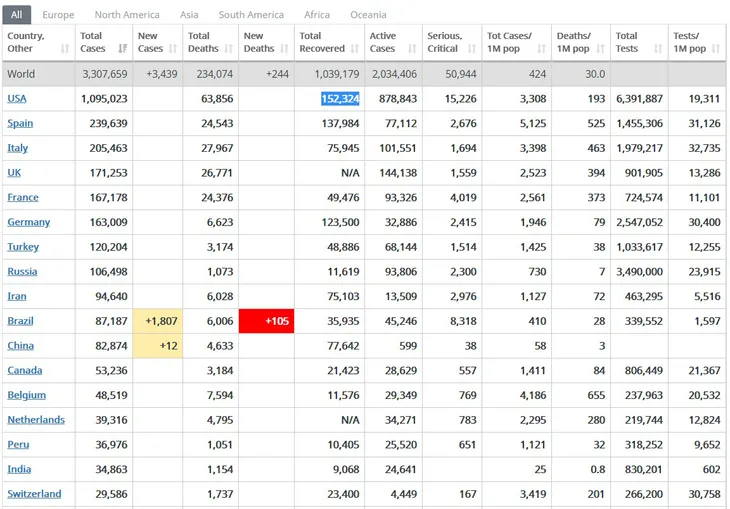The image size is (730, 509).
Task: Follow the Russia link
Action: (x=22, y=271)
